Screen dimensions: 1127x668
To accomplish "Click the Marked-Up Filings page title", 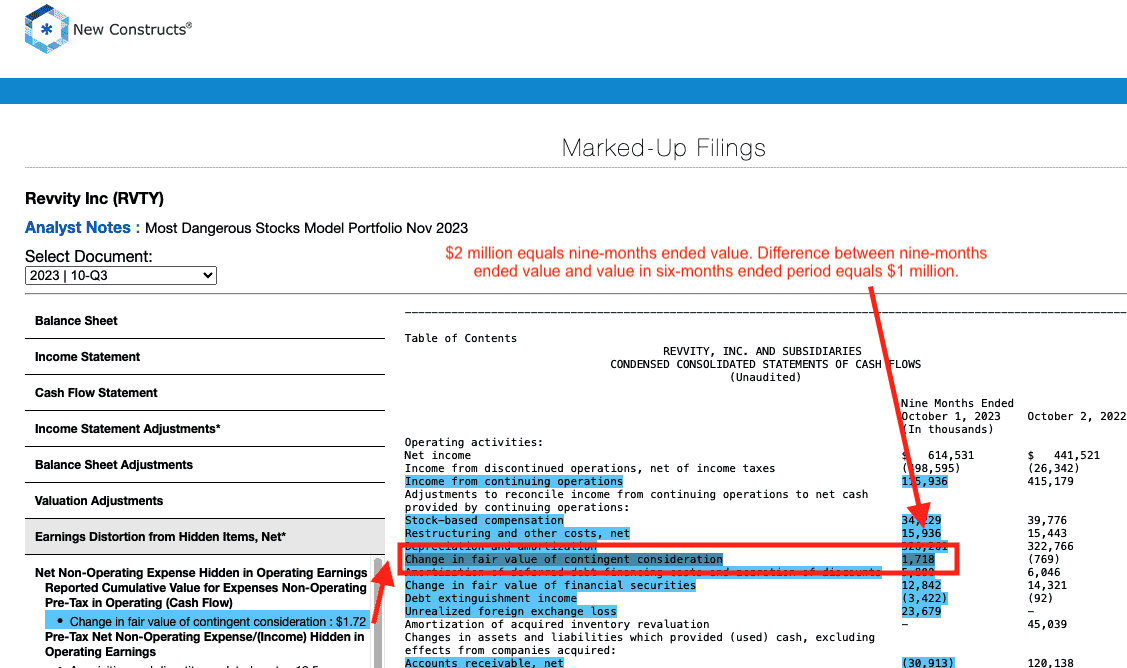I will pyautogui.click(x=663, y=147).
